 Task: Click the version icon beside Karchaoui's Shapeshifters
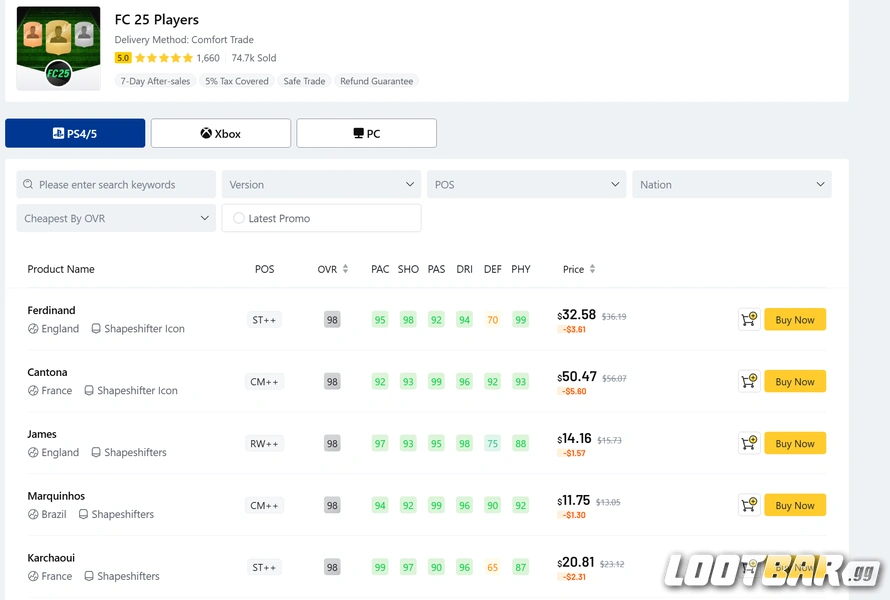pos(89,576)
